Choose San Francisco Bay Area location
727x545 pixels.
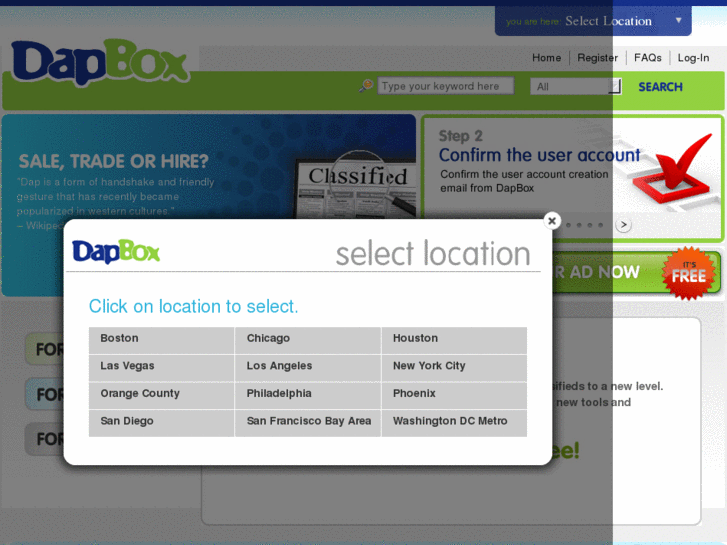[308, 423]
